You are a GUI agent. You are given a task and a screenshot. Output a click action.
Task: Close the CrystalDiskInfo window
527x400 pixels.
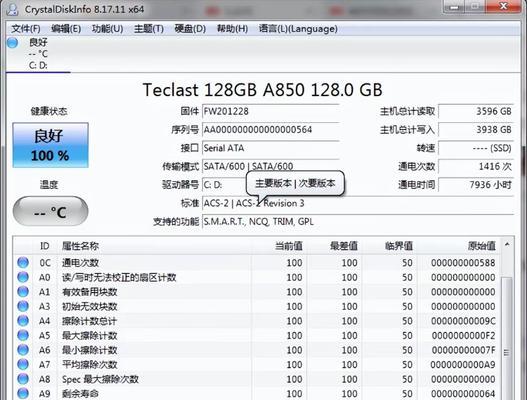coord(503,7)
